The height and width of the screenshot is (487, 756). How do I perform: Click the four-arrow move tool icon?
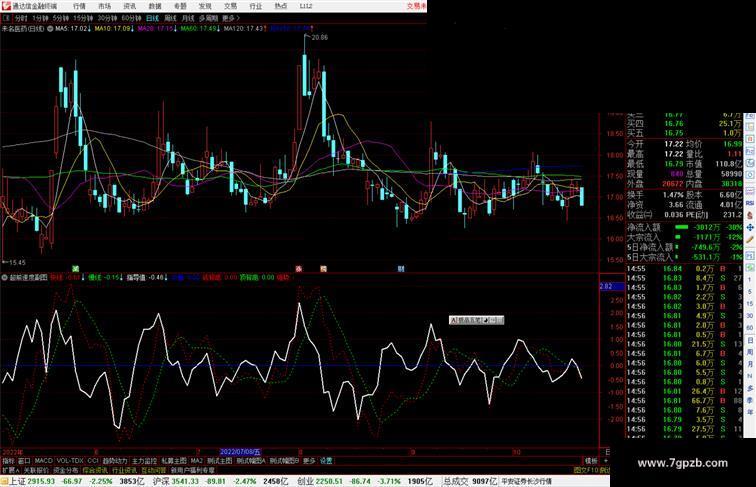pyautogui.click(x=750, y=227)
